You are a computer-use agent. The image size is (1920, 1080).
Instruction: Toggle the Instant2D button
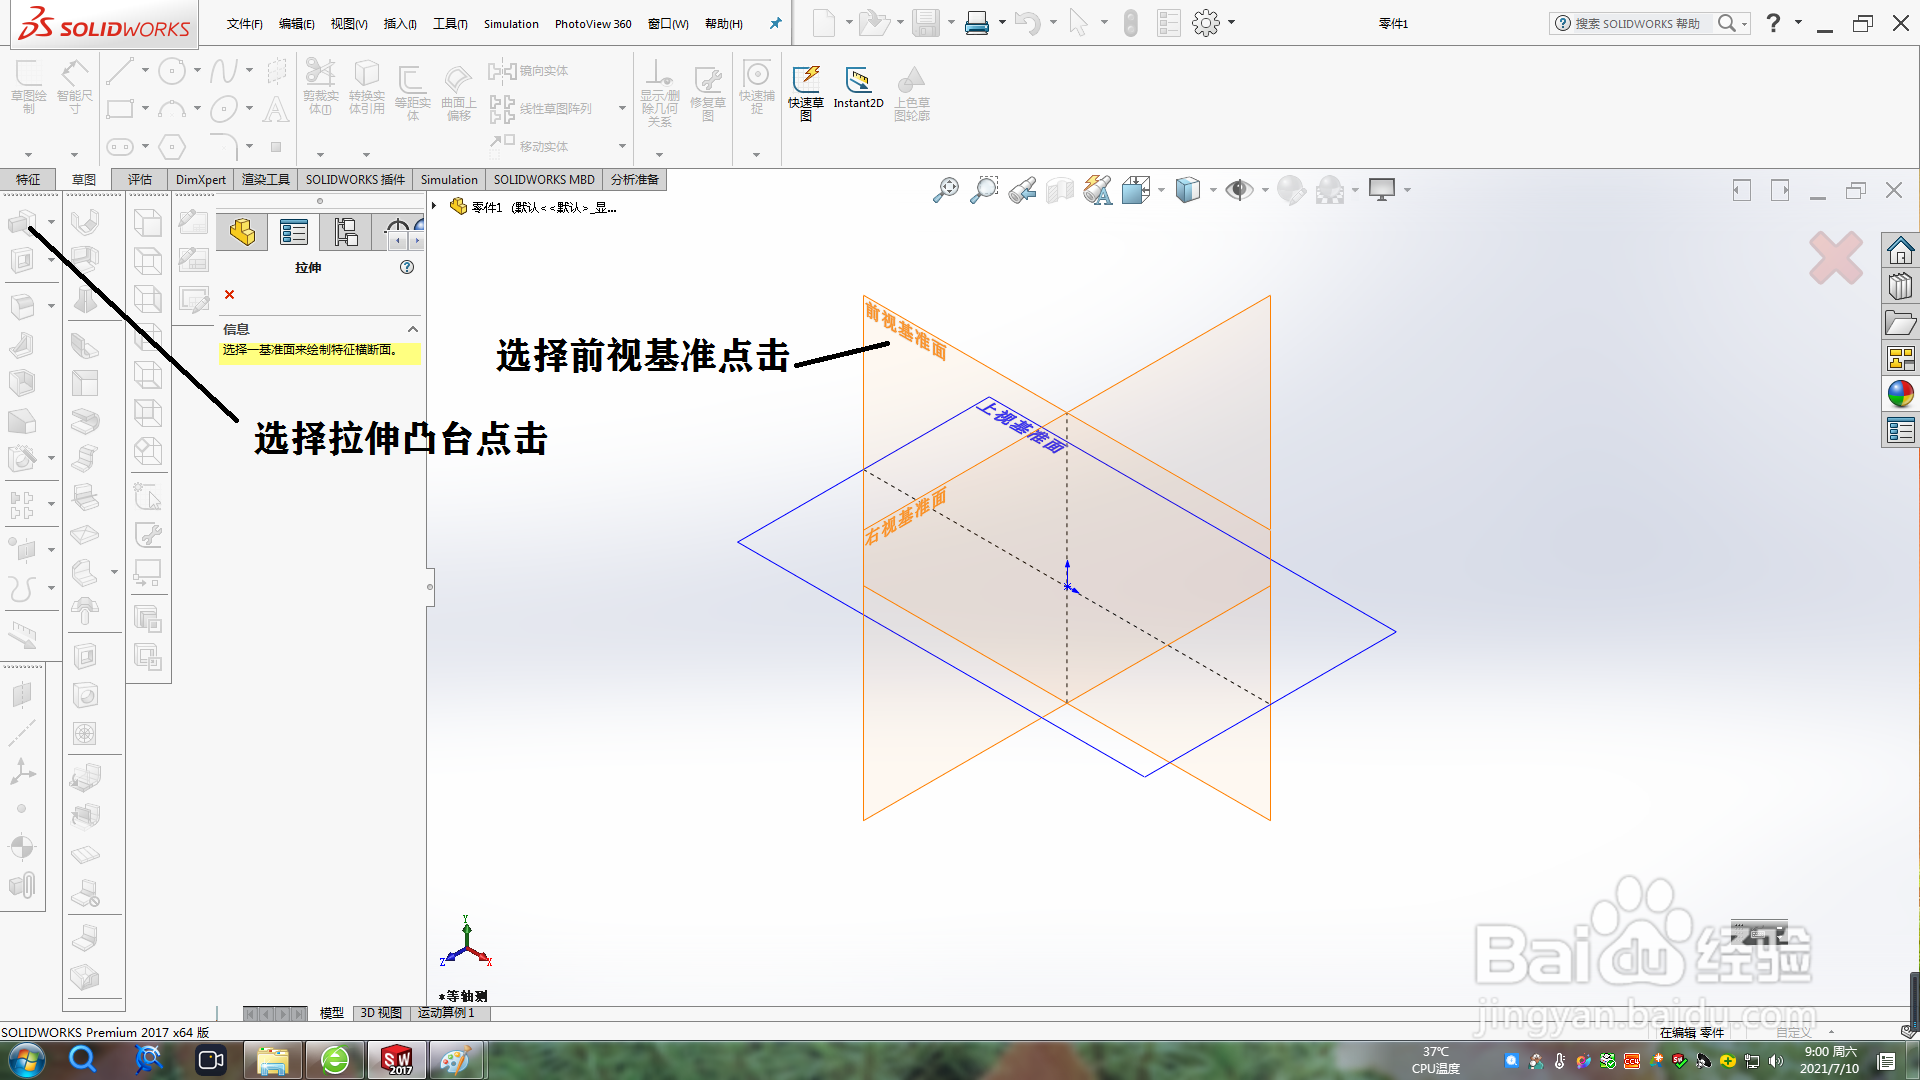point(858,88)
